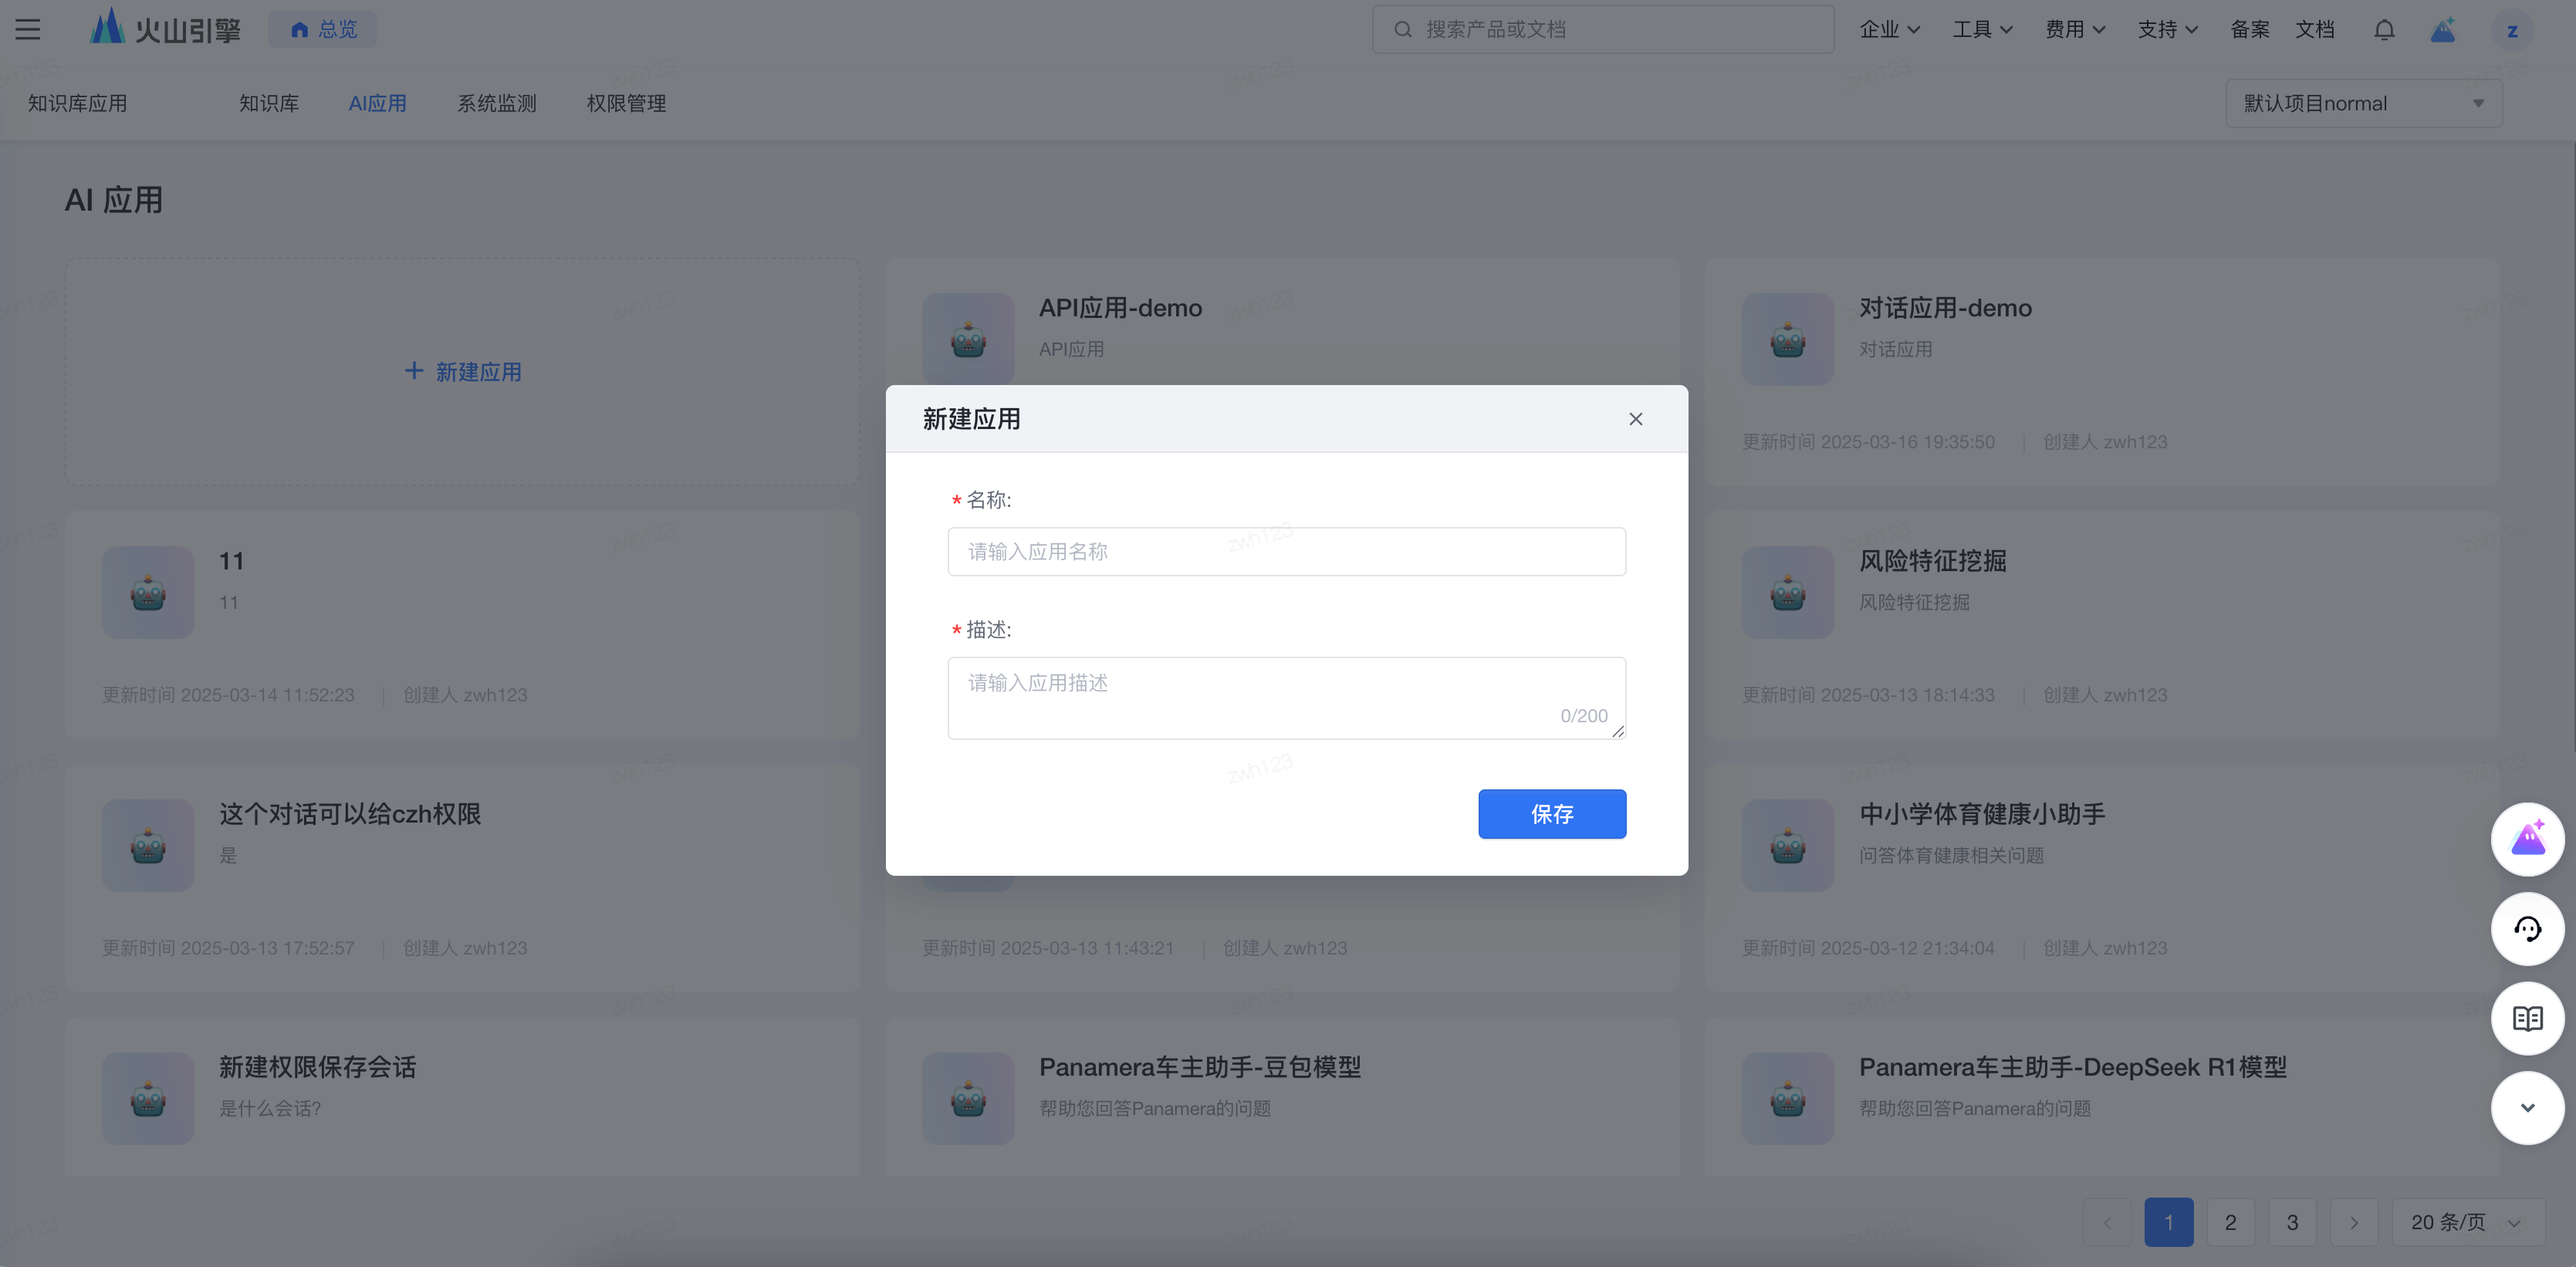Click the 请输入应用名称 name field

click(1287, 552)
